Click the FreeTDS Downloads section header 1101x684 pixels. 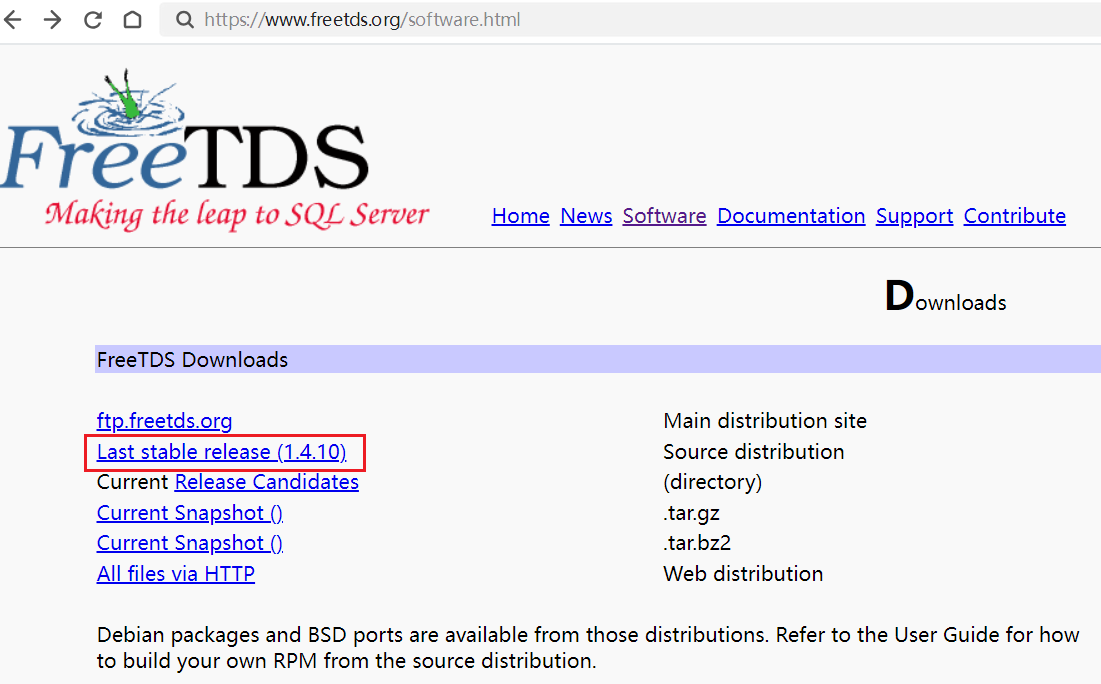[598, 359]
